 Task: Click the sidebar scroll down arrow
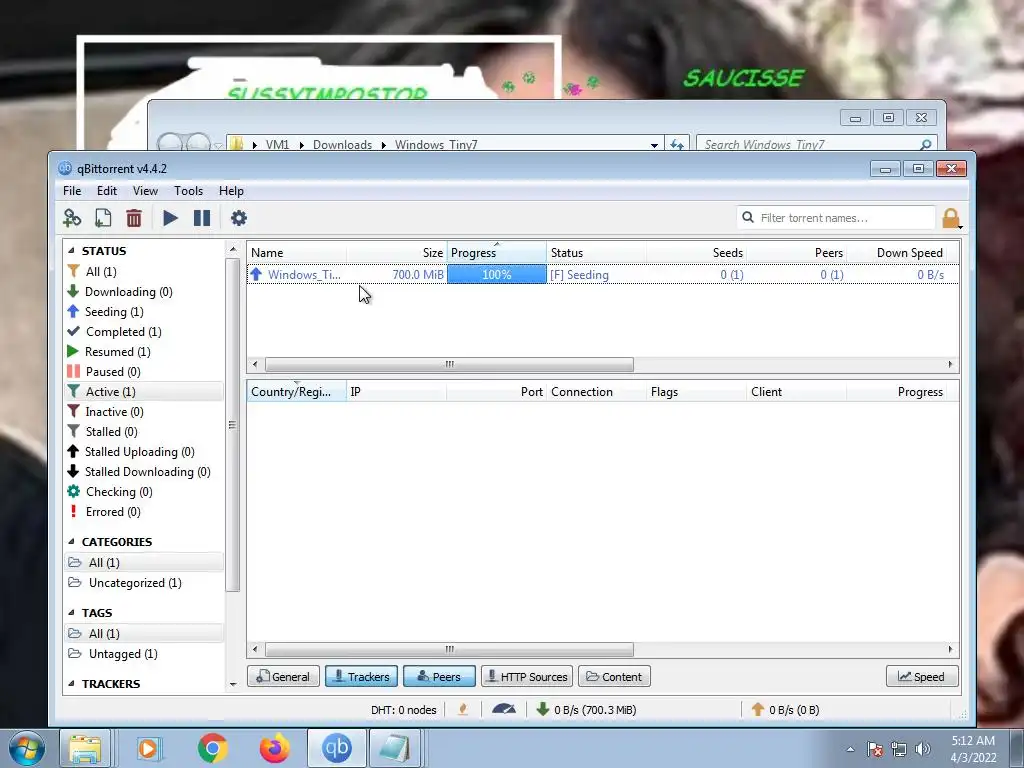pos(233,684)
